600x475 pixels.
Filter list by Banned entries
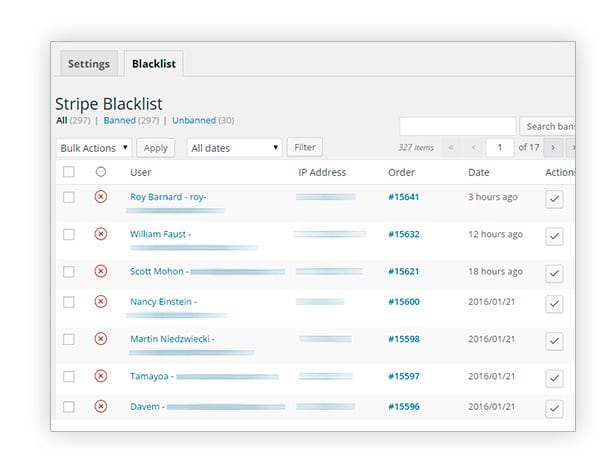coord(120,120)
